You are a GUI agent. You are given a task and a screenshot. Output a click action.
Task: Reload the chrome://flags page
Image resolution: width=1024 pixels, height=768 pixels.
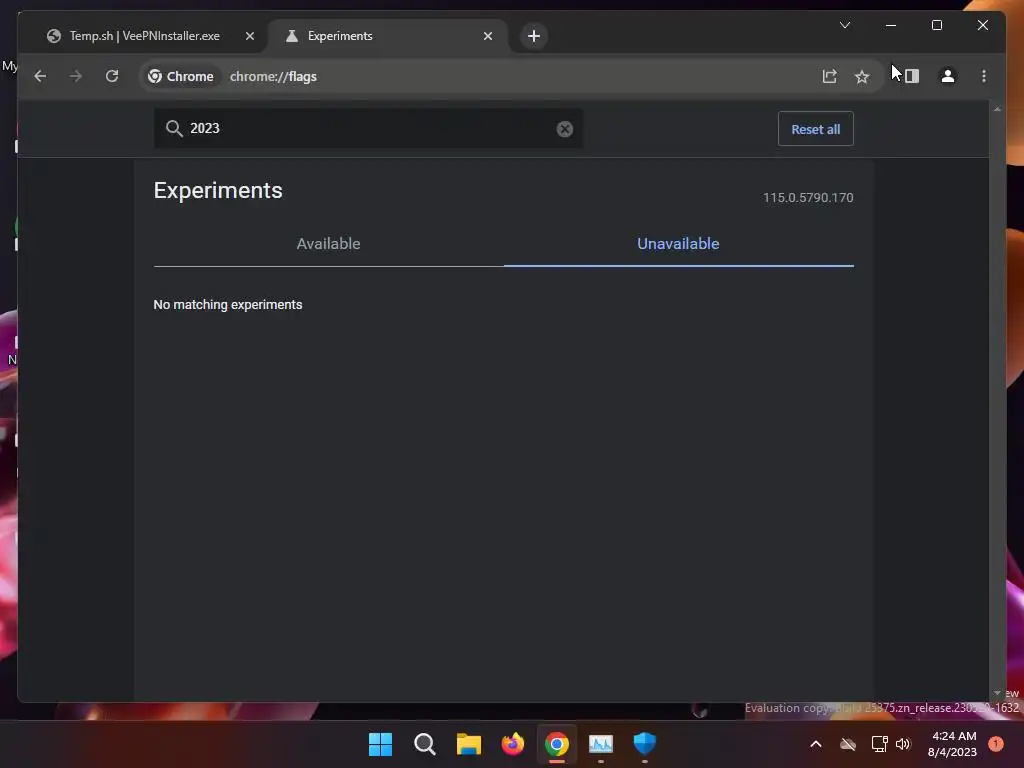click(112, 76)
